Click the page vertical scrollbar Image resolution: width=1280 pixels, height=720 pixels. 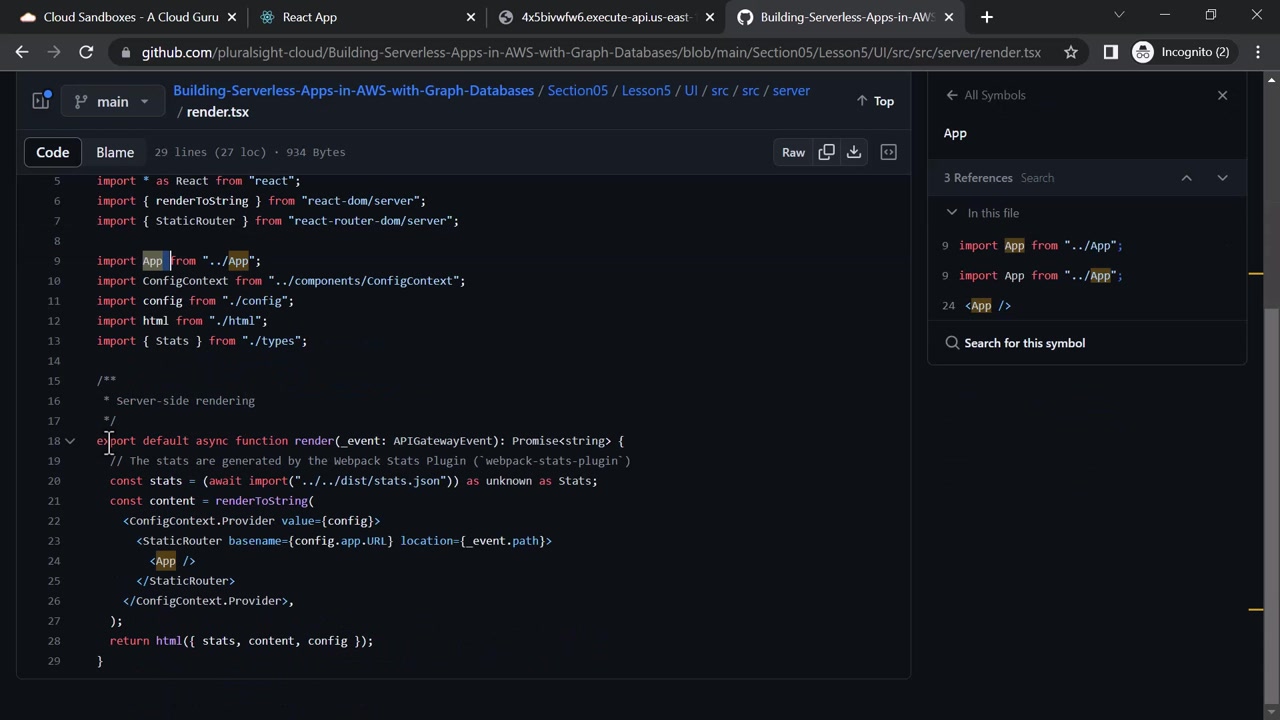pyautogui.click(x=1272, y=500)
